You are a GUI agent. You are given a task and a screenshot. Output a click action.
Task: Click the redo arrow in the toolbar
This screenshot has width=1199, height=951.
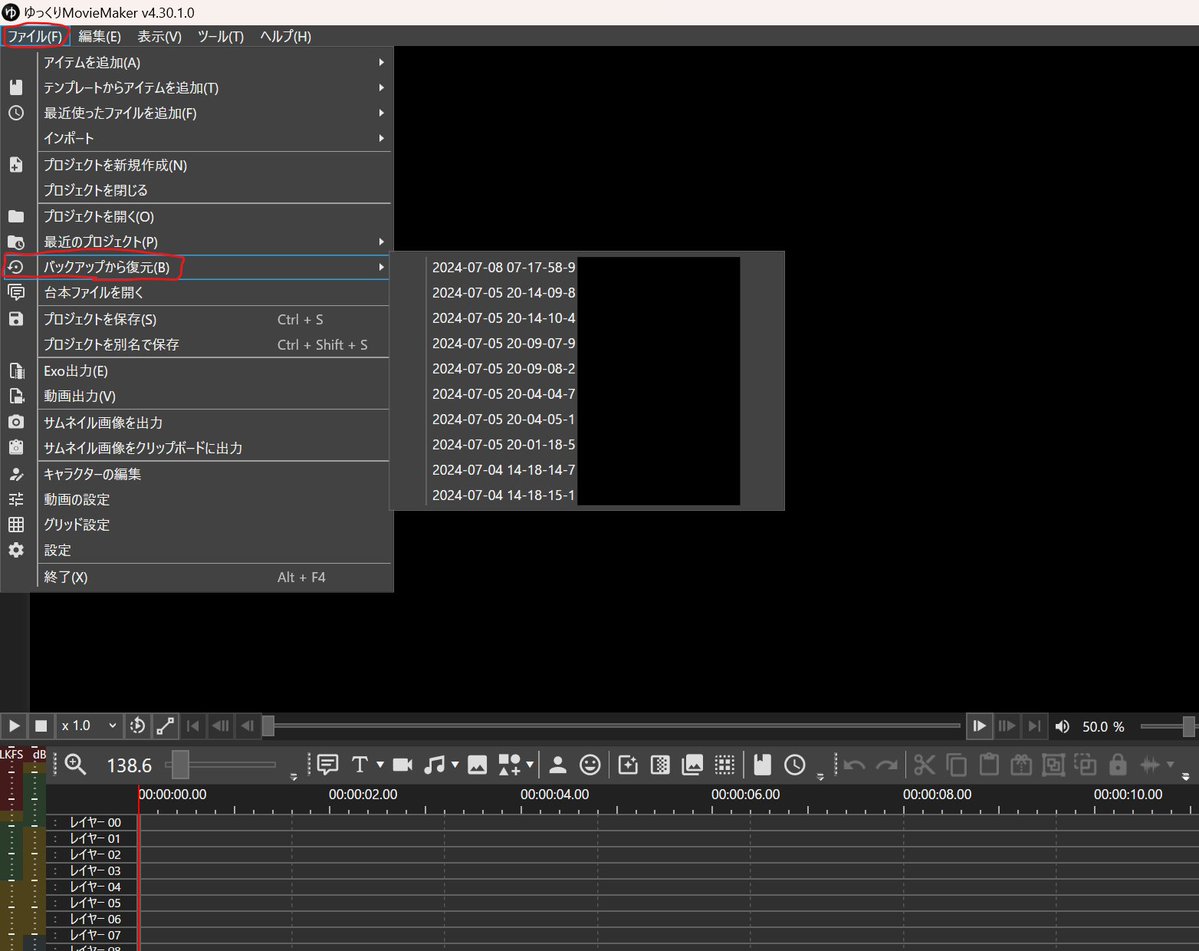pos(886,764)
